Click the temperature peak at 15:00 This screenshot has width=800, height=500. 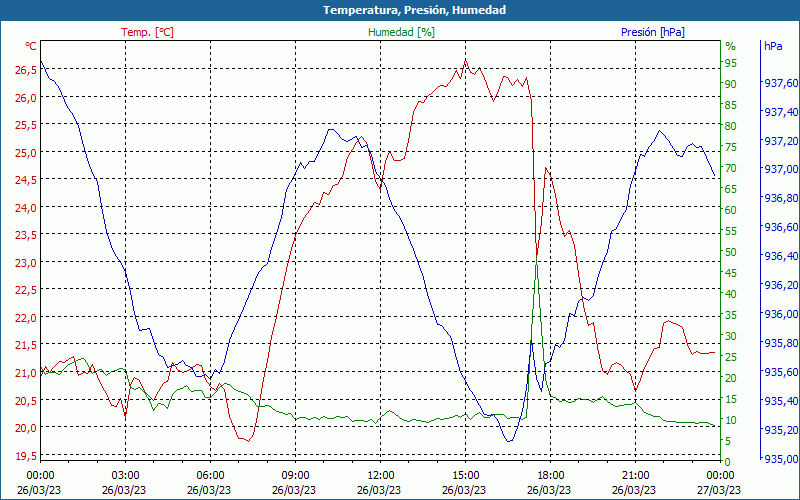pyautogui.click(x=465, y=60)
